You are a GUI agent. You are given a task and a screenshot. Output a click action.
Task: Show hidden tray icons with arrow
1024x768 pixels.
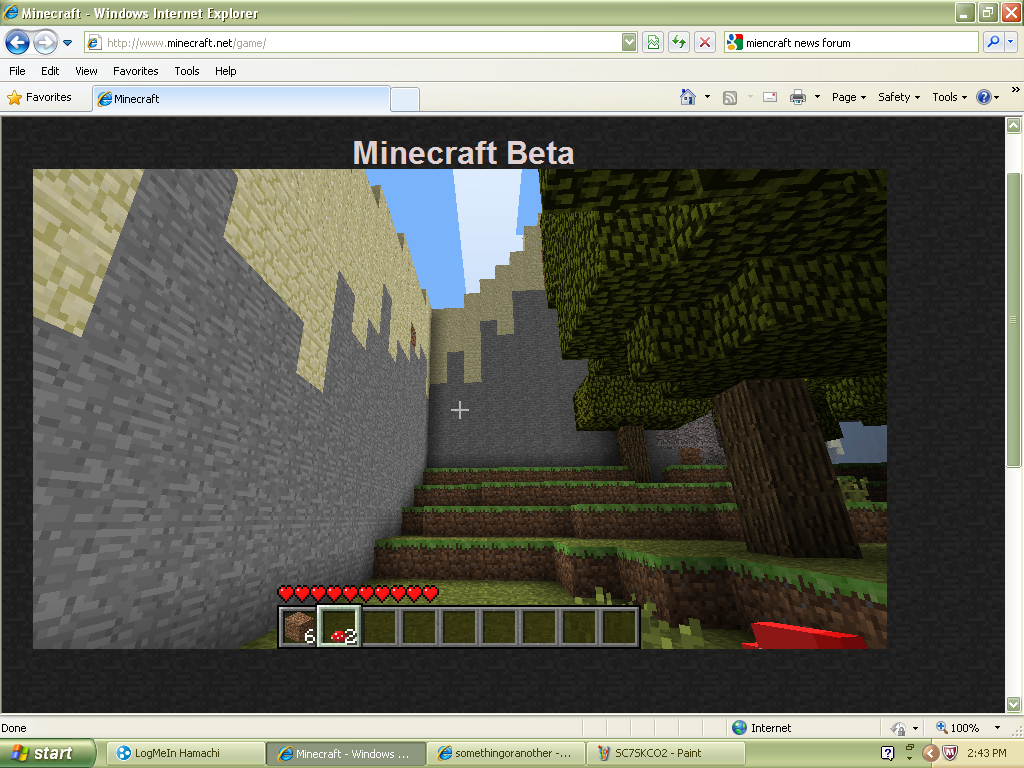point(931,753)
